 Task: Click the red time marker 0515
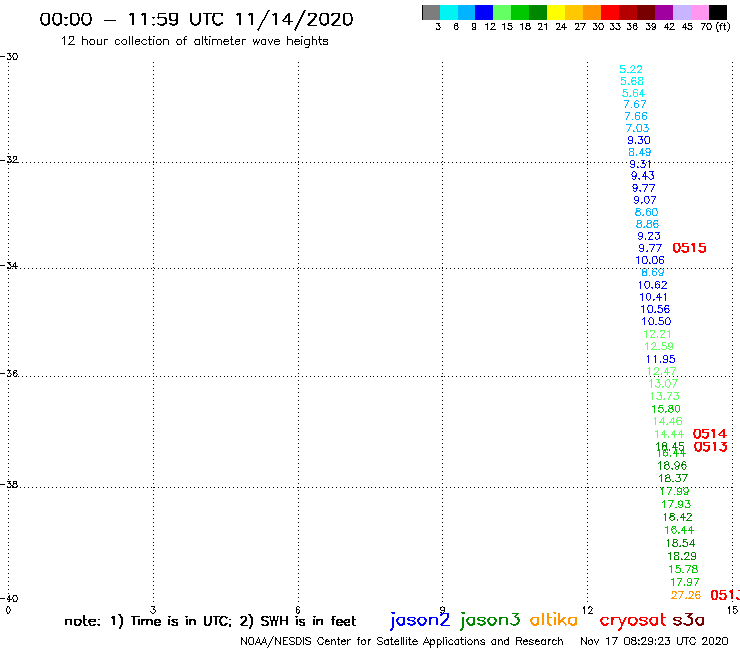[x=689, y=248]
